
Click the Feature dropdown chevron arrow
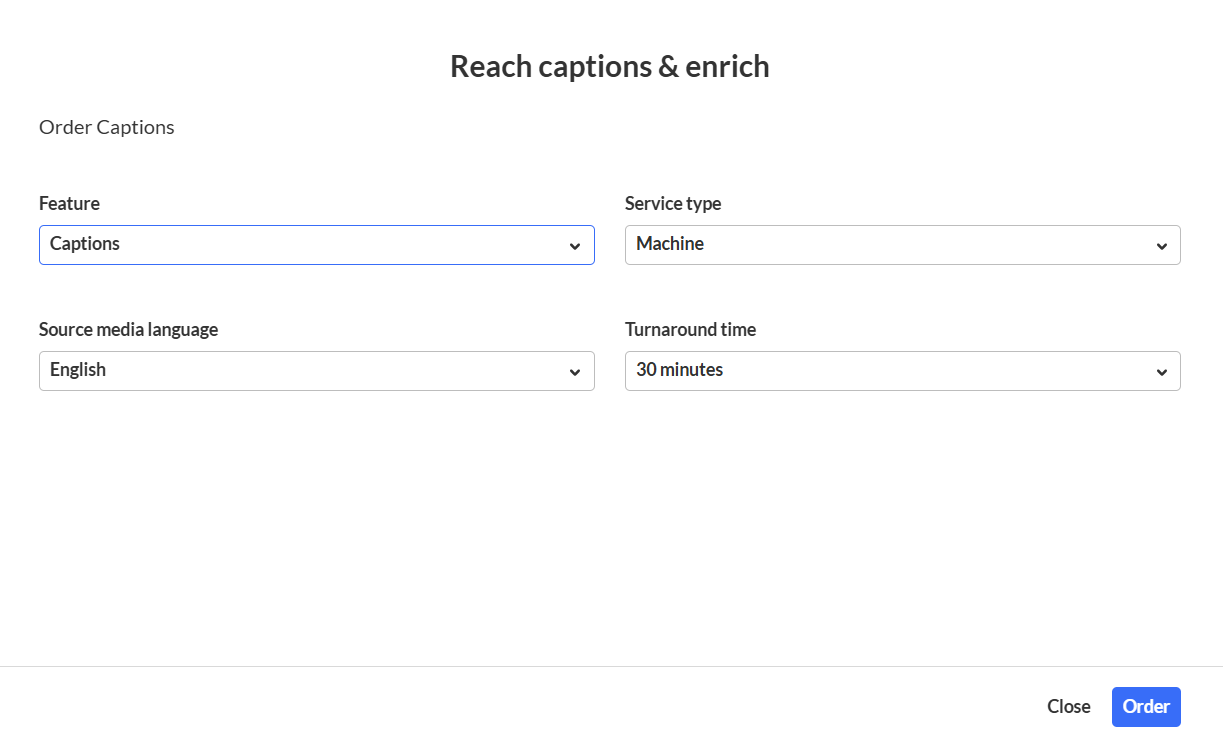pyautogui.click(x=575, y=246)
